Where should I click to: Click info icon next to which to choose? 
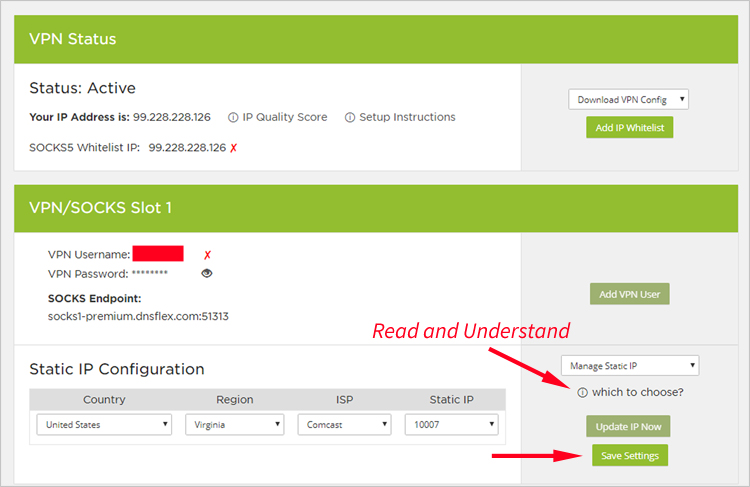click(582, 393)
